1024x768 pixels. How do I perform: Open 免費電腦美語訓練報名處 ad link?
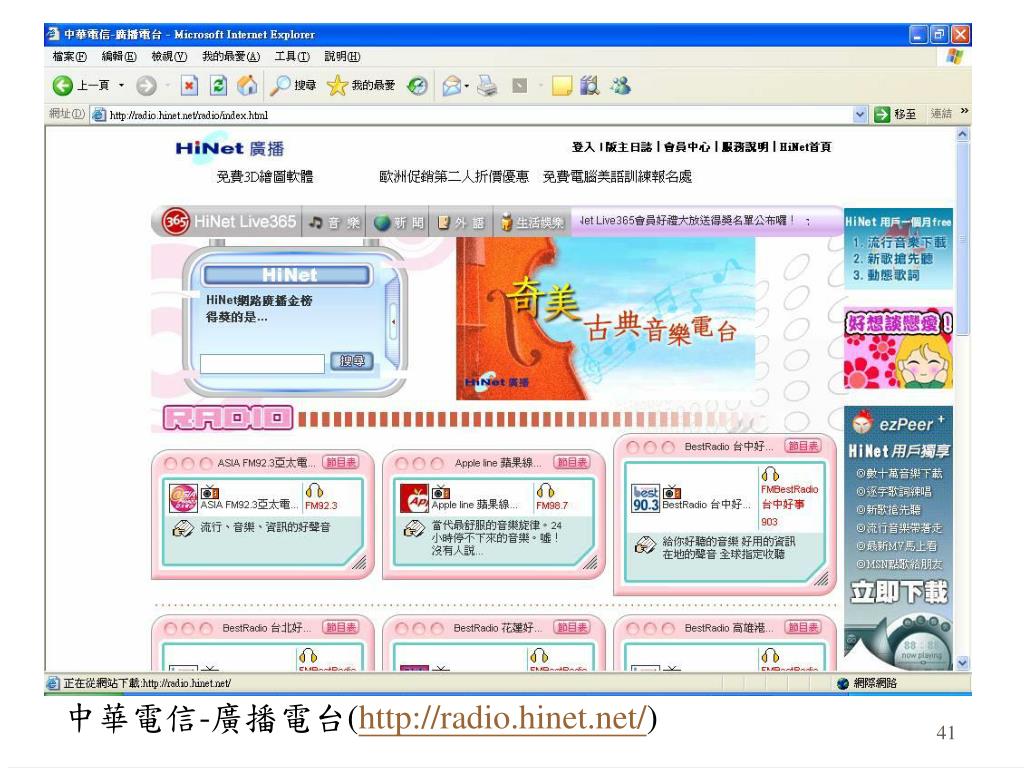point(617,176)
